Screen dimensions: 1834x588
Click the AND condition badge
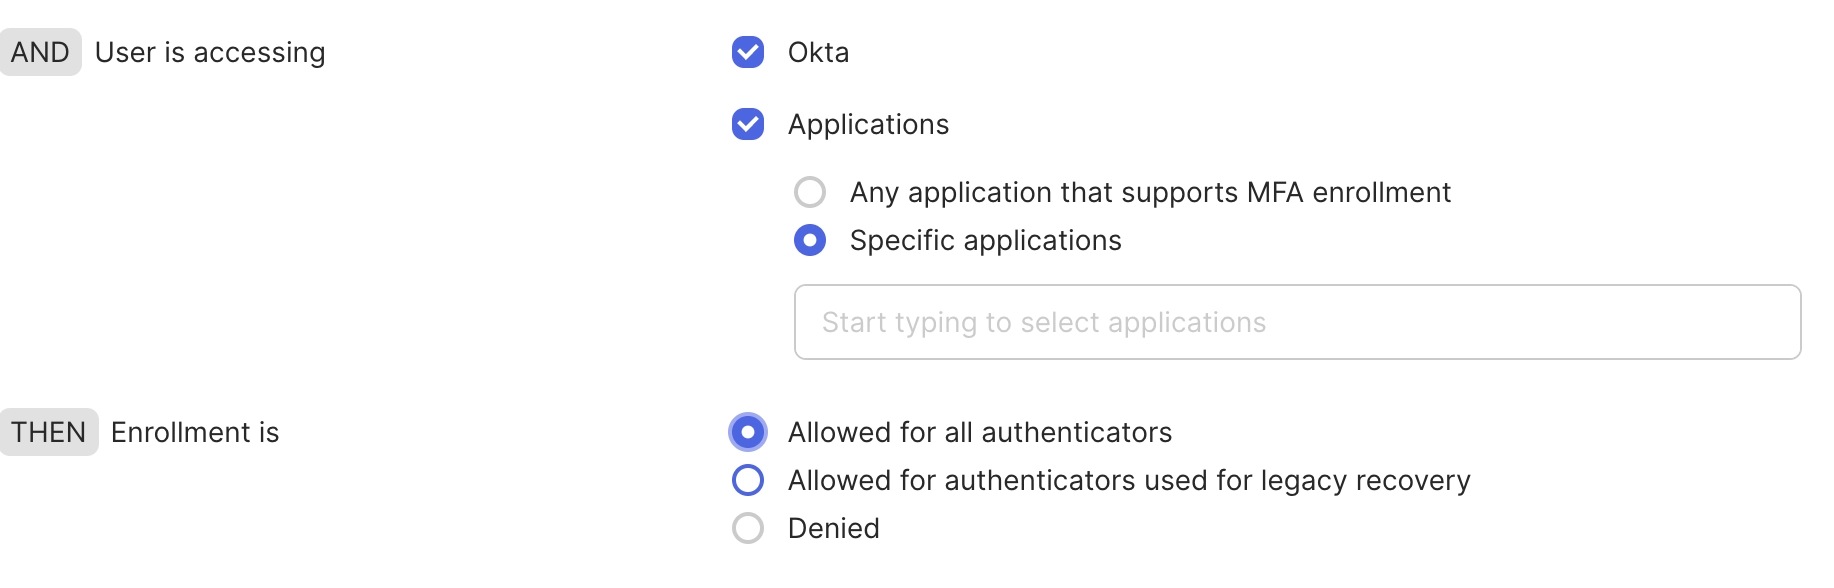(40, 52)
